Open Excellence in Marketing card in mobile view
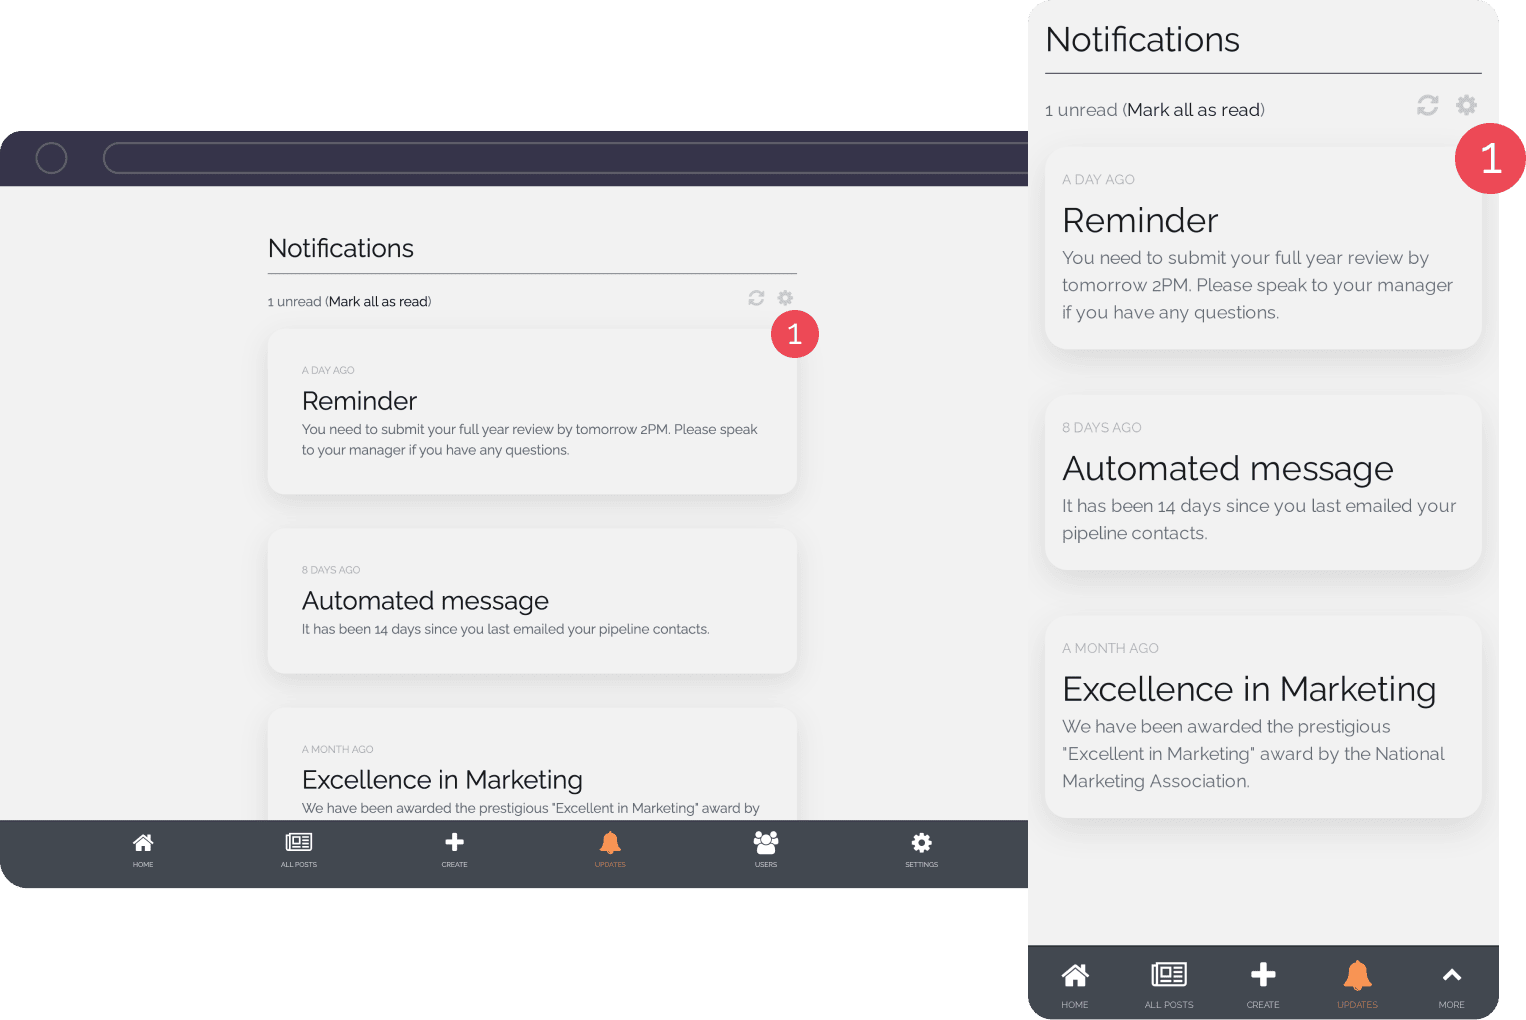The image size is (1526, 1020). point(1263,717)
